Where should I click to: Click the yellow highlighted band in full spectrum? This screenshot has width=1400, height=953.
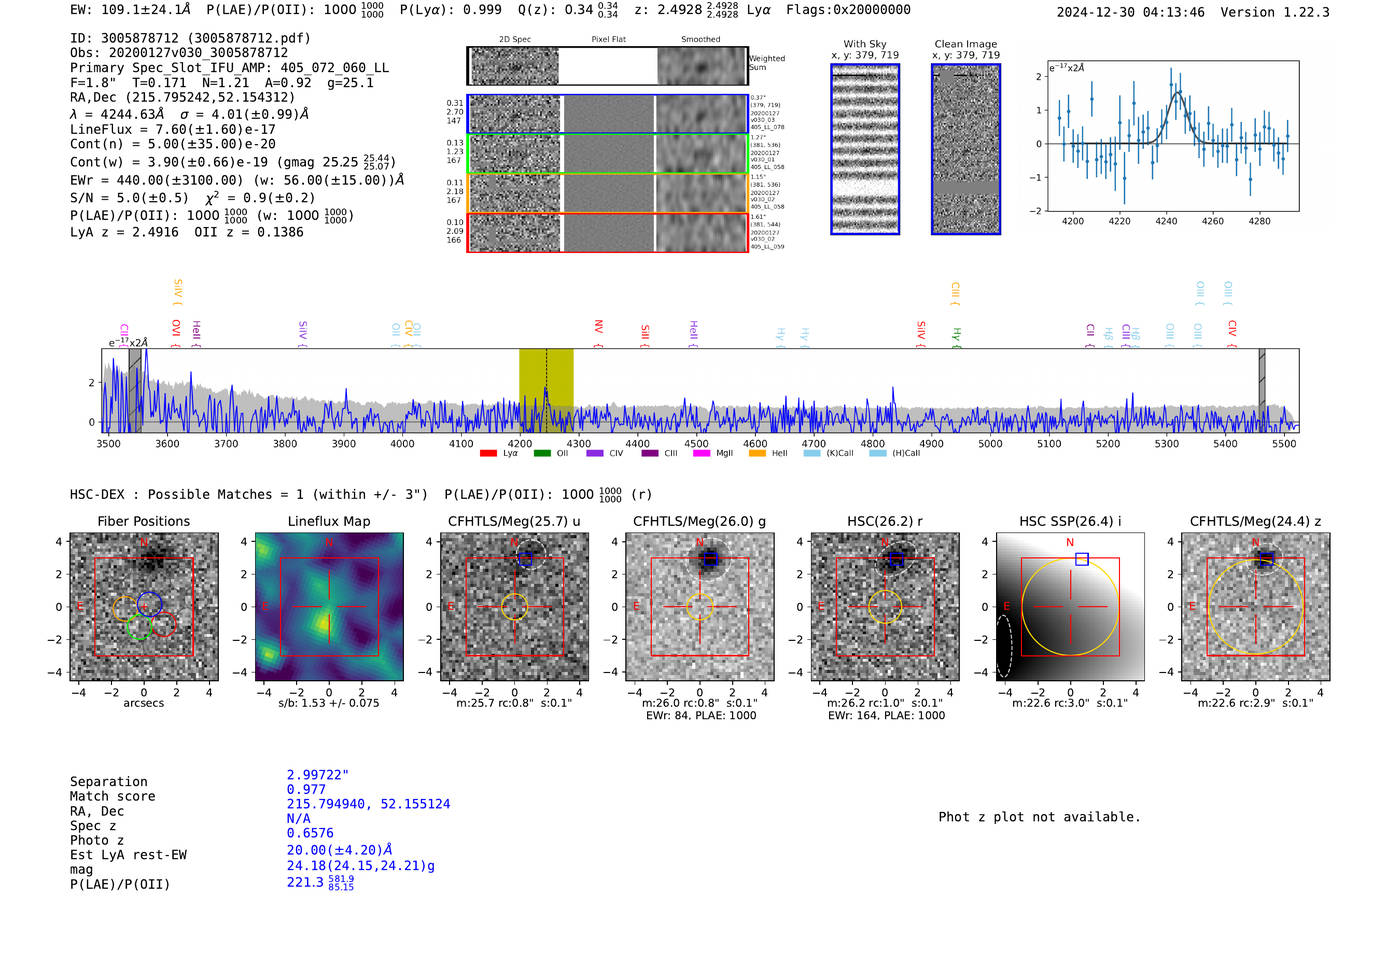coord(546,390)
